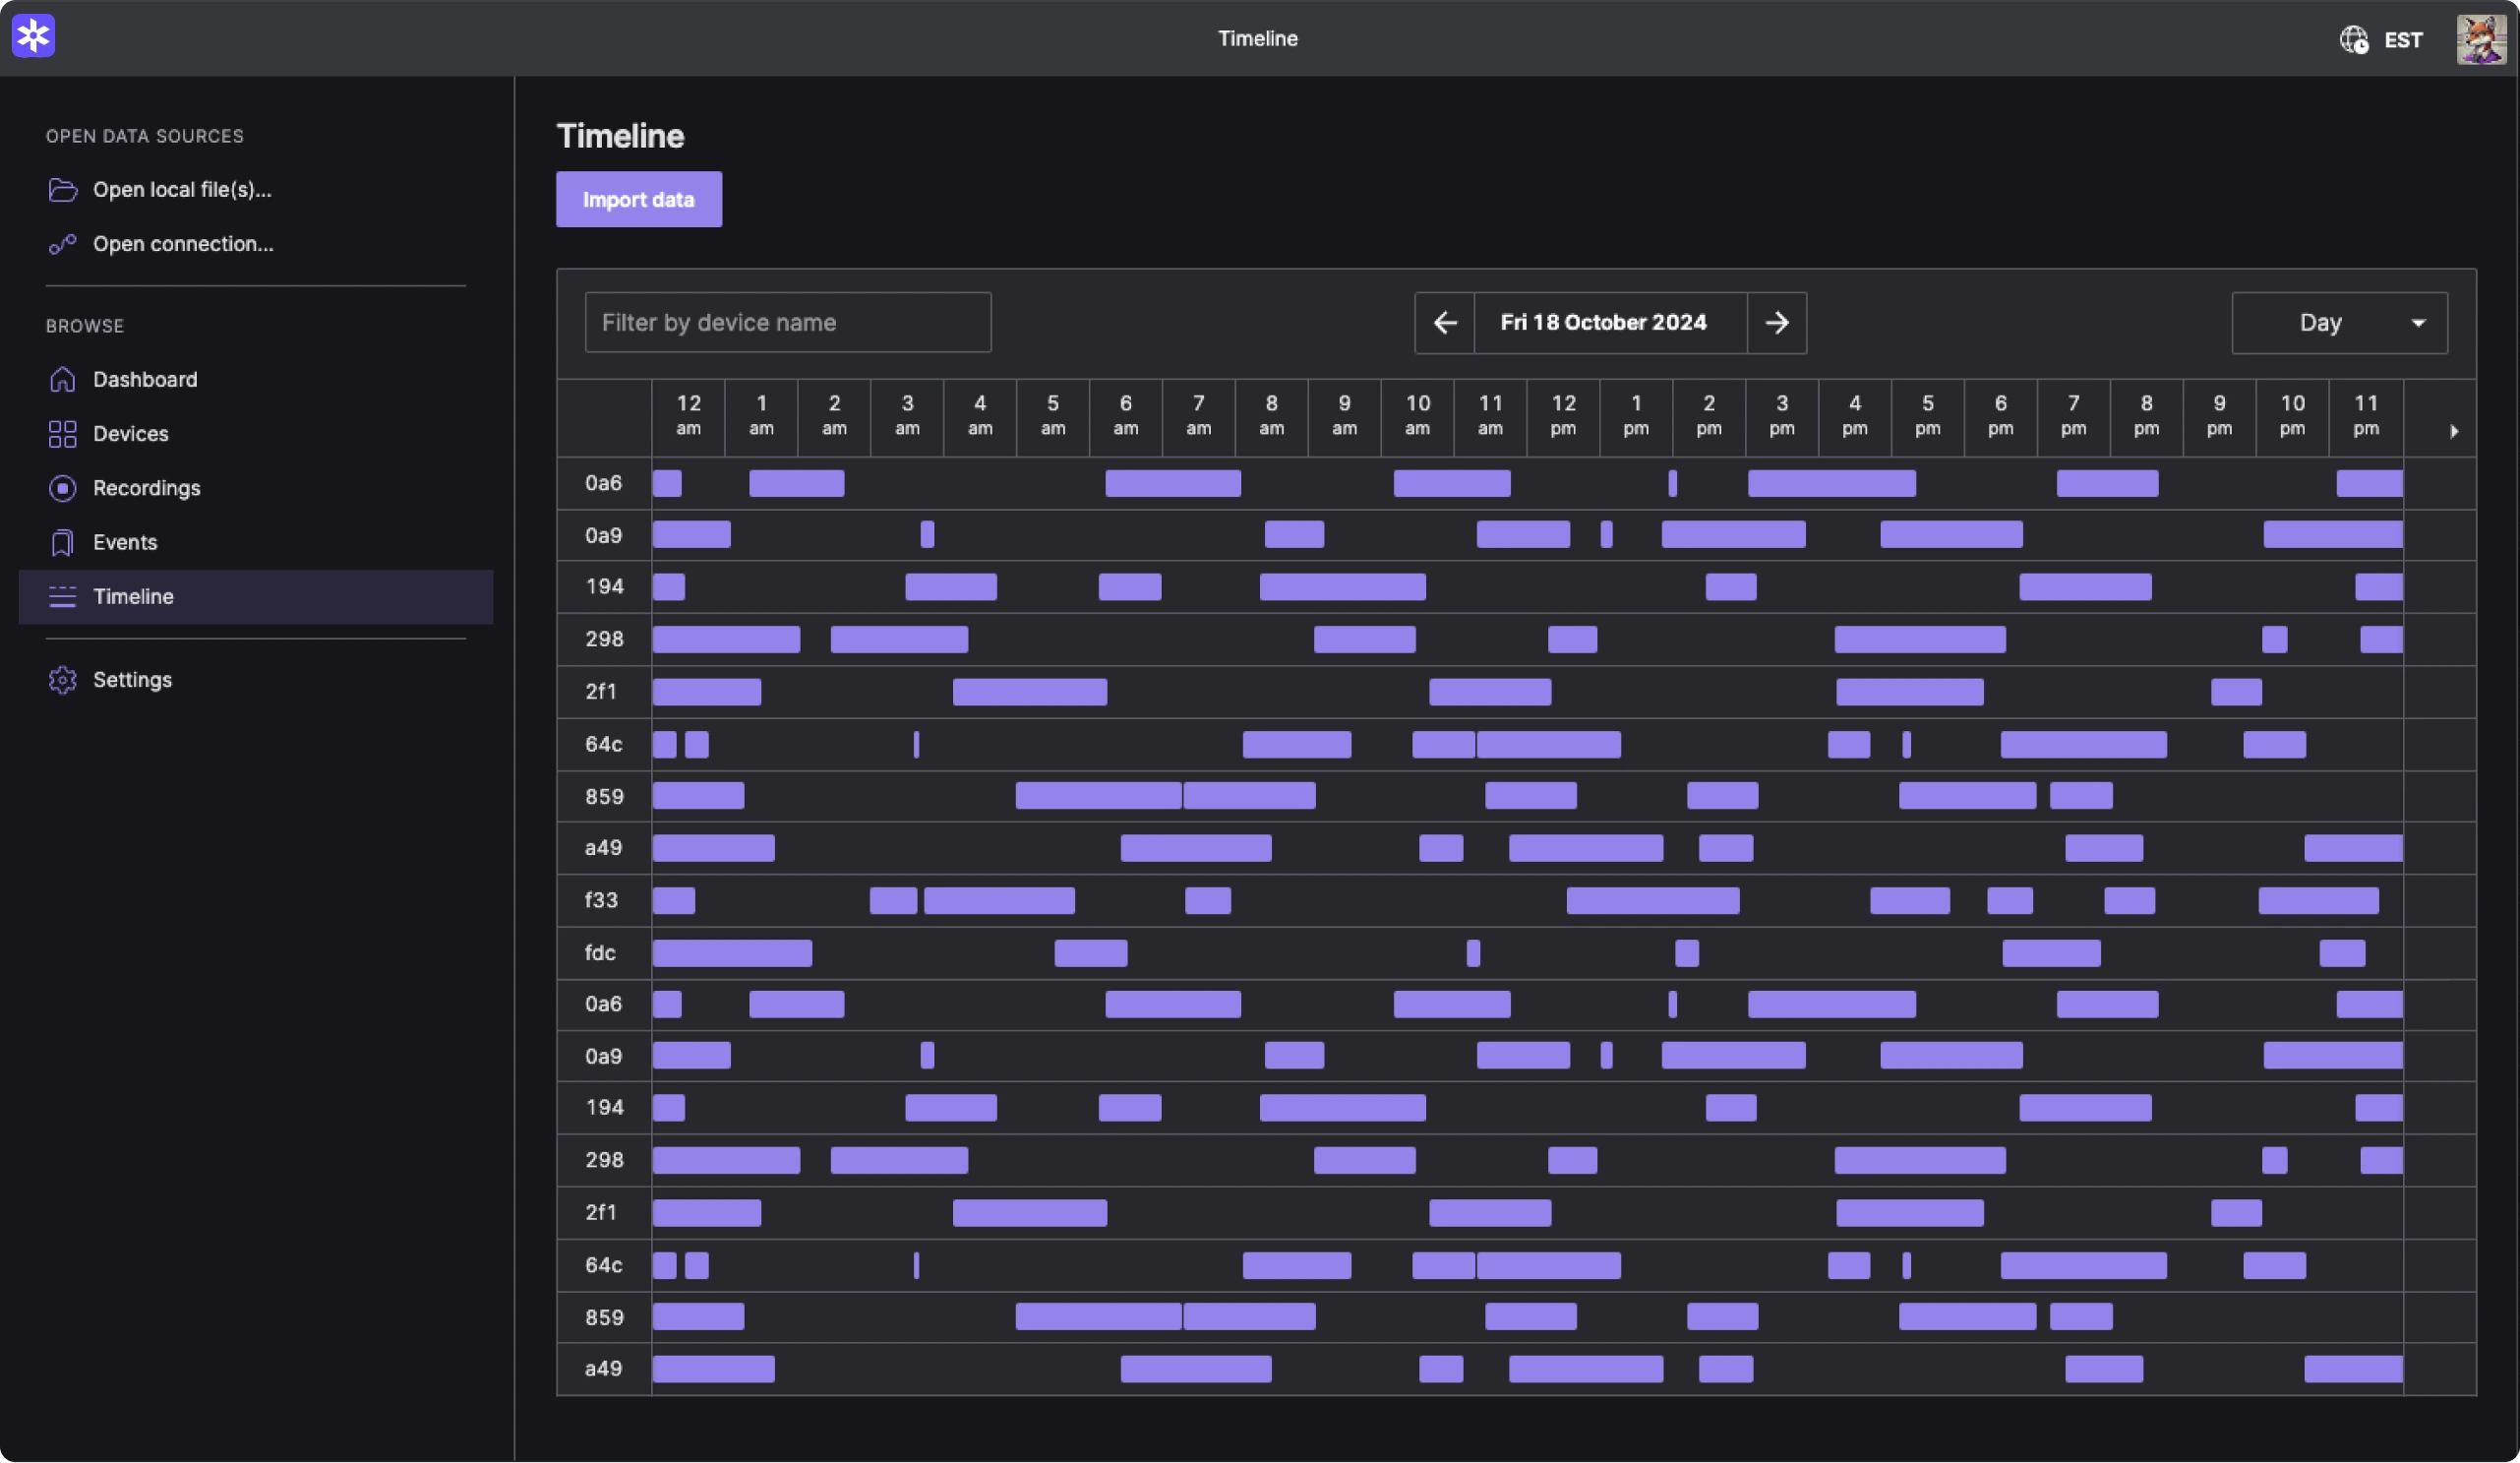
Task: Switch to the Timeline sidebar tab
Action: coord(133,596)
